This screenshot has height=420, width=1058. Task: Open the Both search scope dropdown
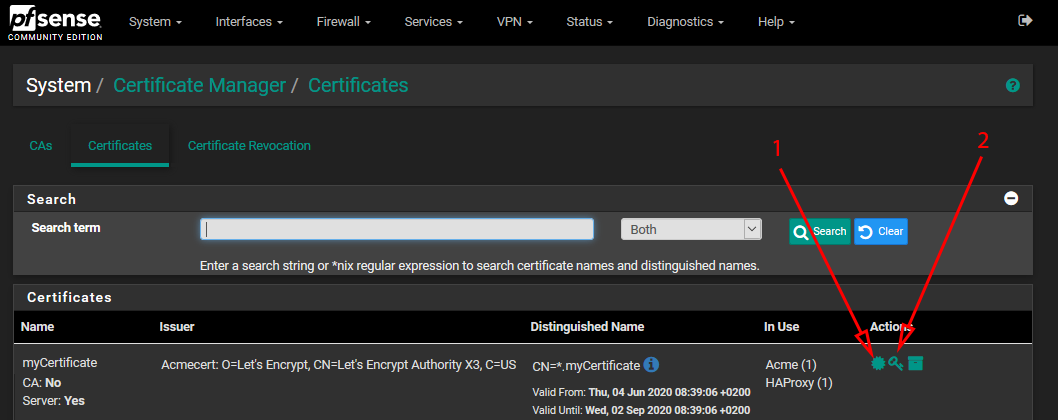[692, 230]
